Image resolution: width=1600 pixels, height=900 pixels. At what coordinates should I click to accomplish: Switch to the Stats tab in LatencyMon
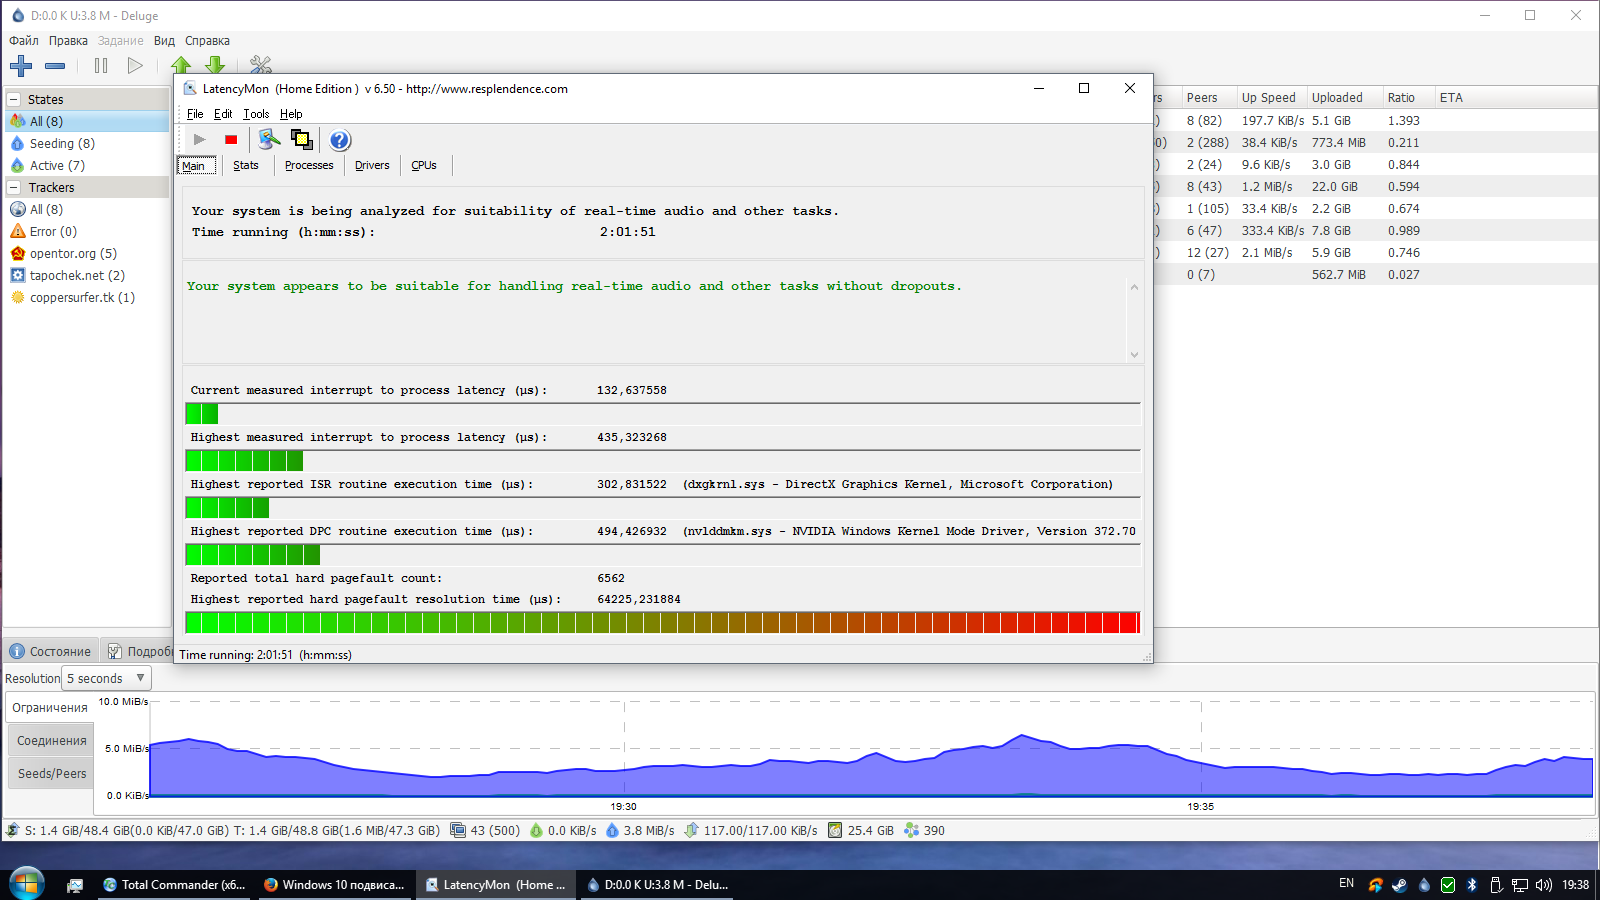pos(246,166)
